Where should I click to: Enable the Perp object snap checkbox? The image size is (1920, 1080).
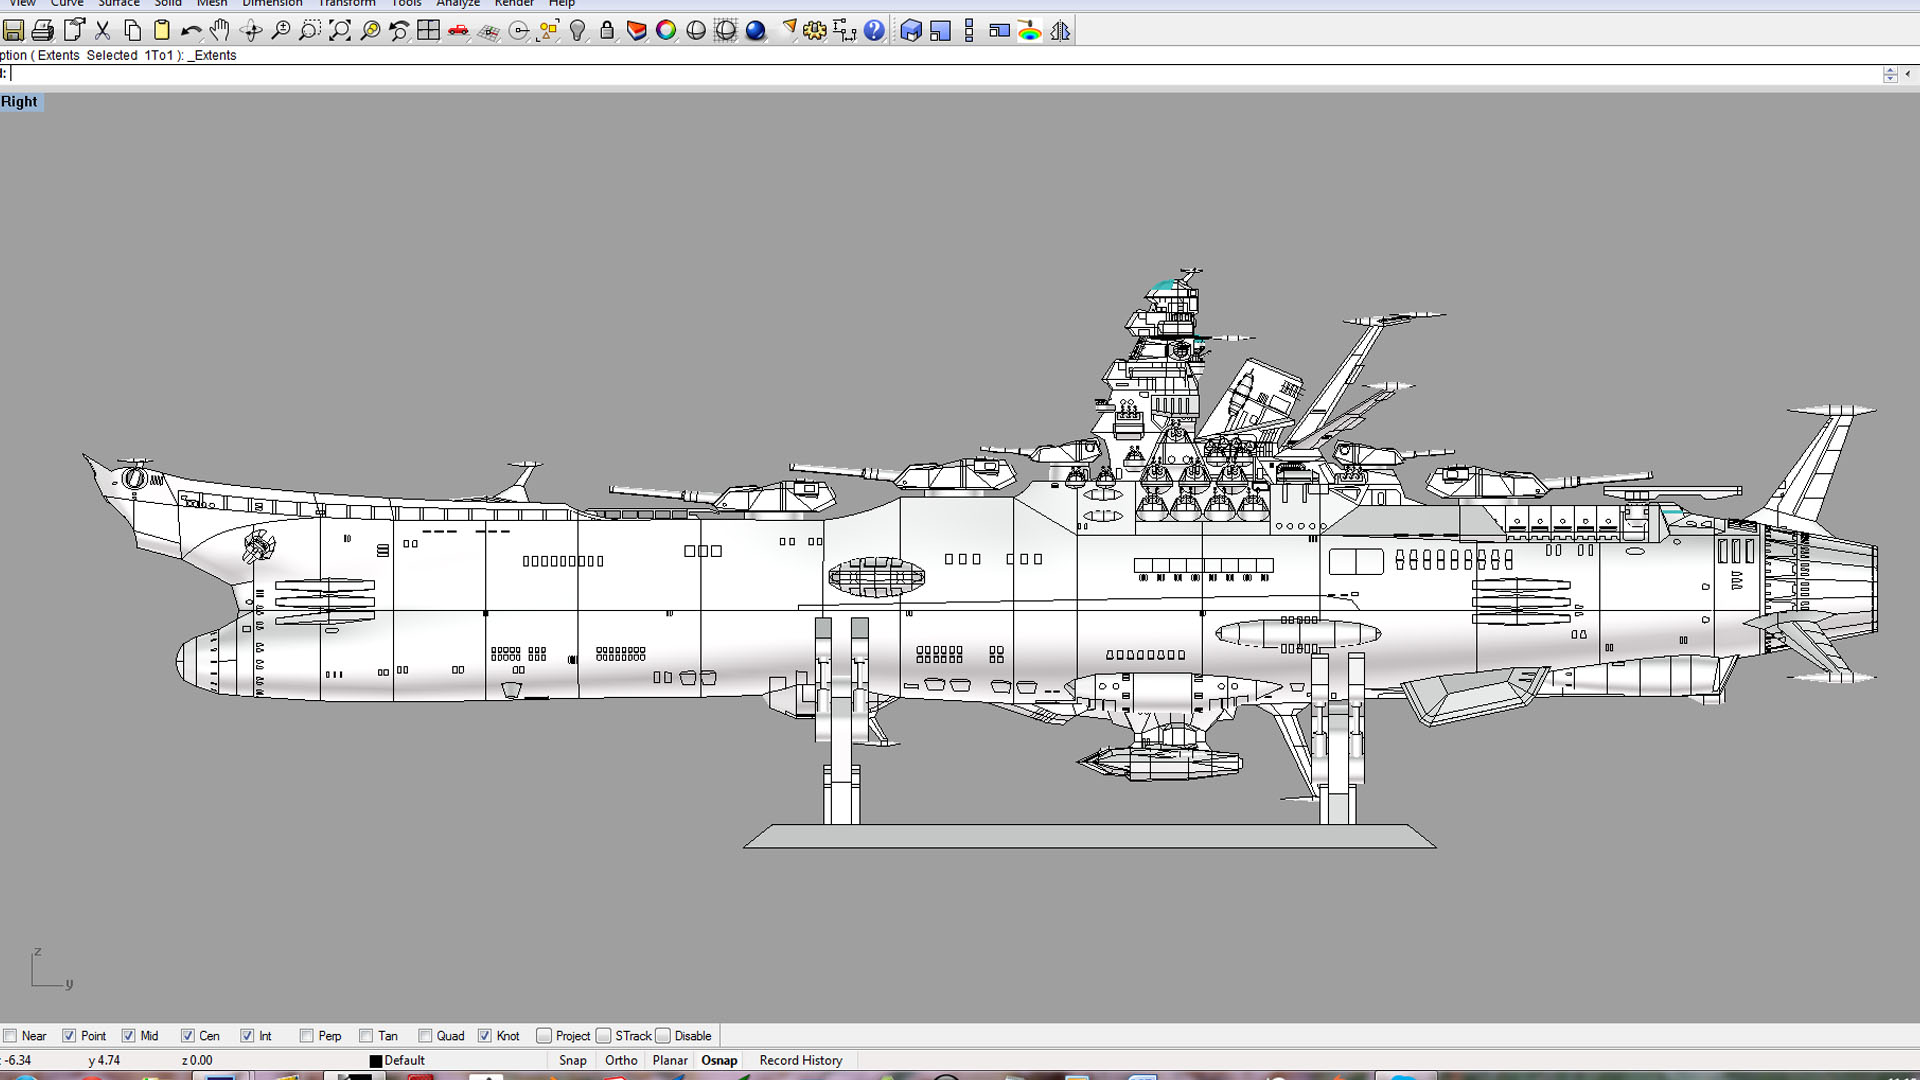[x=306, y=1036]
